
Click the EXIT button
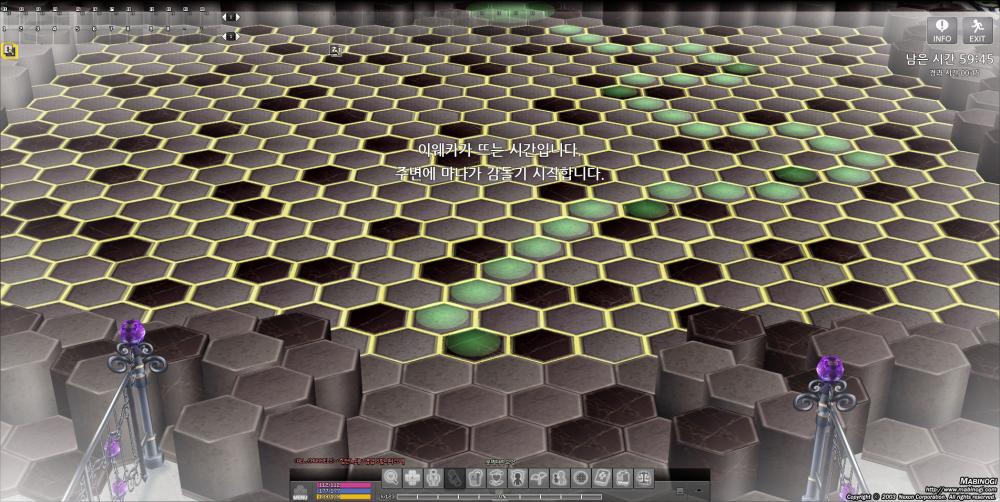pos(977,30)
